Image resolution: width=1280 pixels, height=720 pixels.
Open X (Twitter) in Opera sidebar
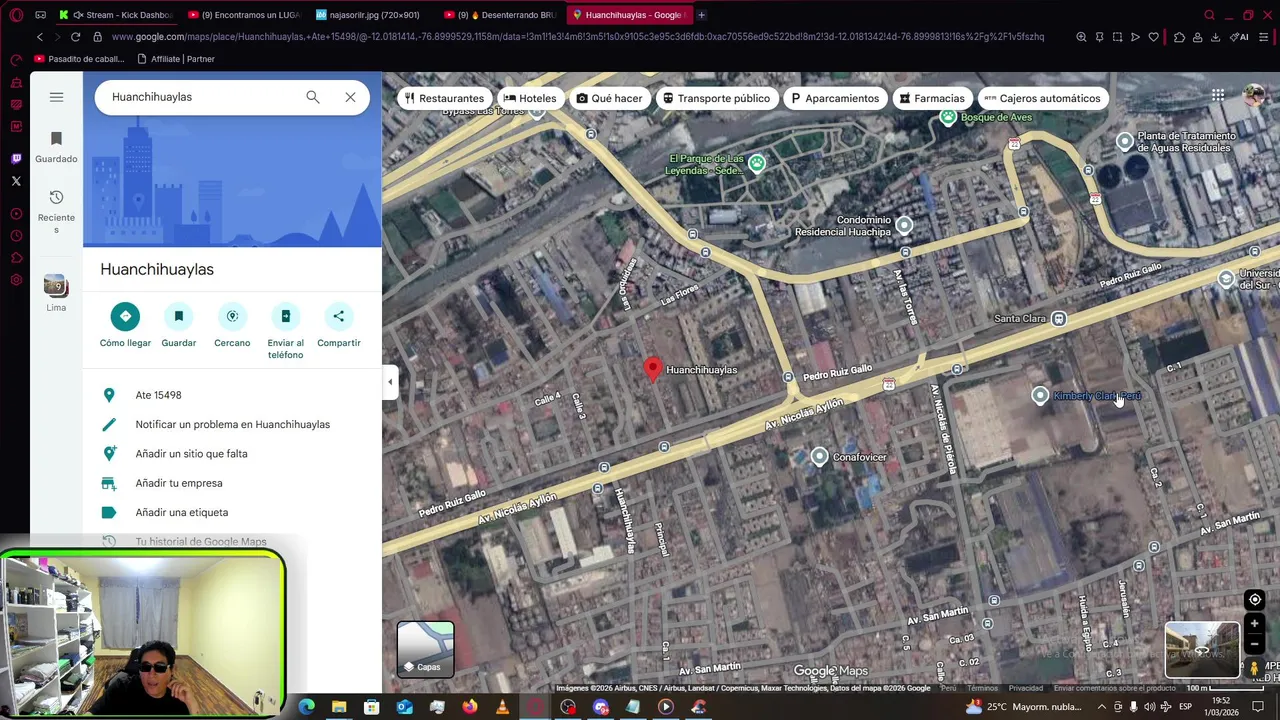pos(16,181)
